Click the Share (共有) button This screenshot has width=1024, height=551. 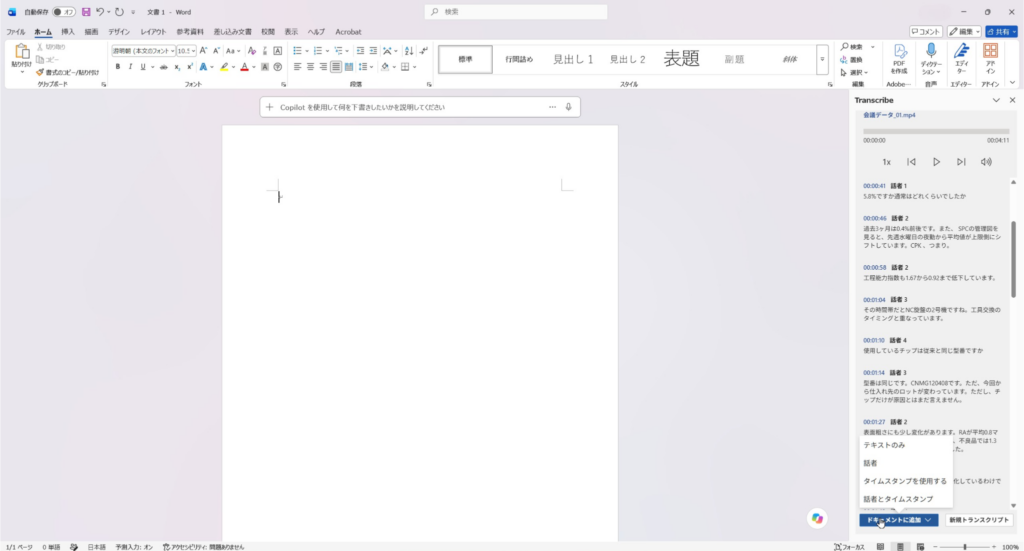coord(1001,31)
